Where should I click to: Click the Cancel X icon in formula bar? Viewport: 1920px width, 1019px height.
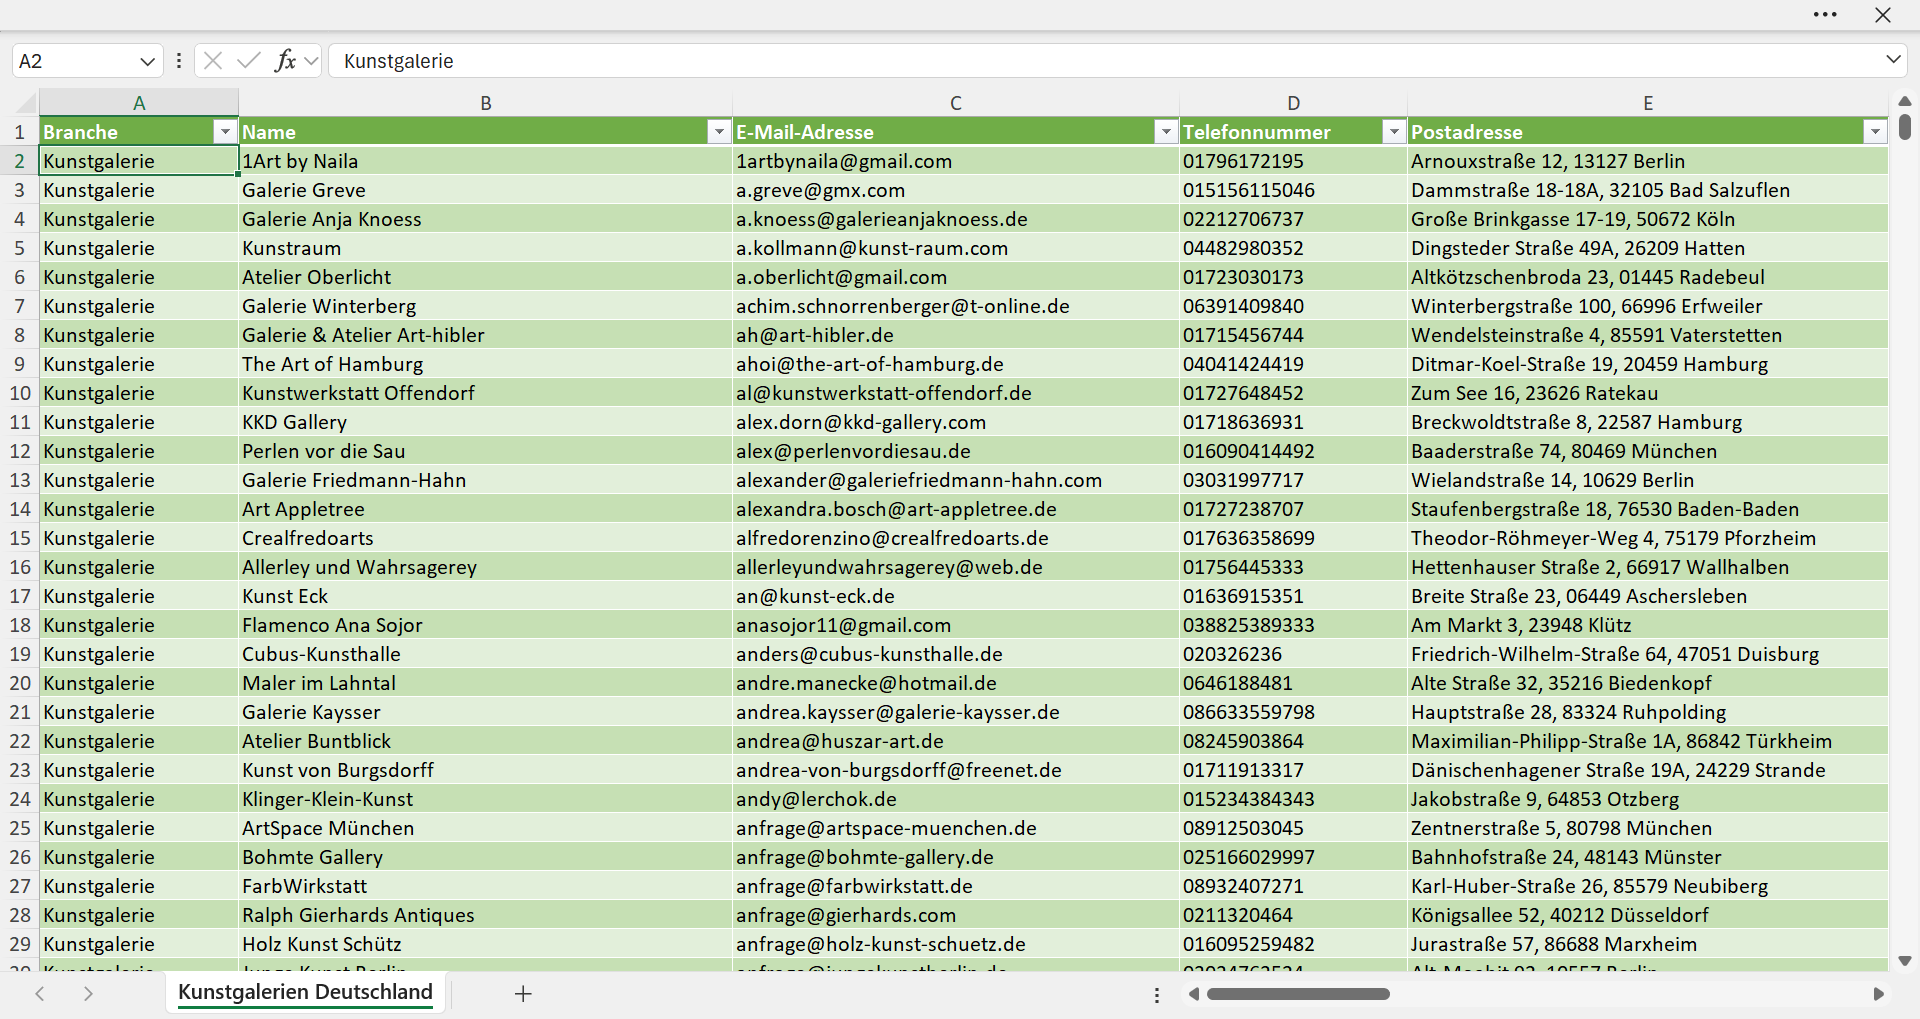point(213,61)
